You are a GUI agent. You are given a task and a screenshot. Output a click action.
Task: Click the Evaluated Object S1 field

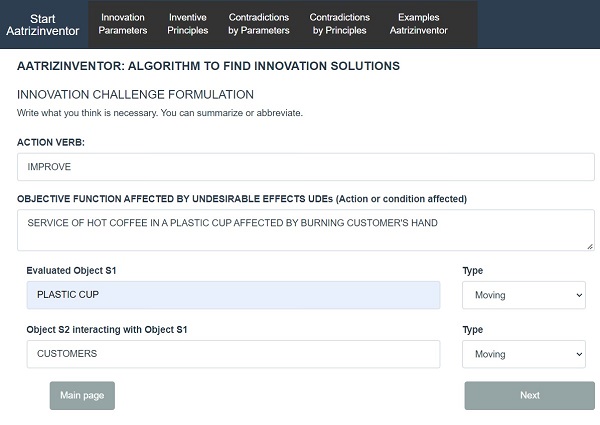click(233, 295)
